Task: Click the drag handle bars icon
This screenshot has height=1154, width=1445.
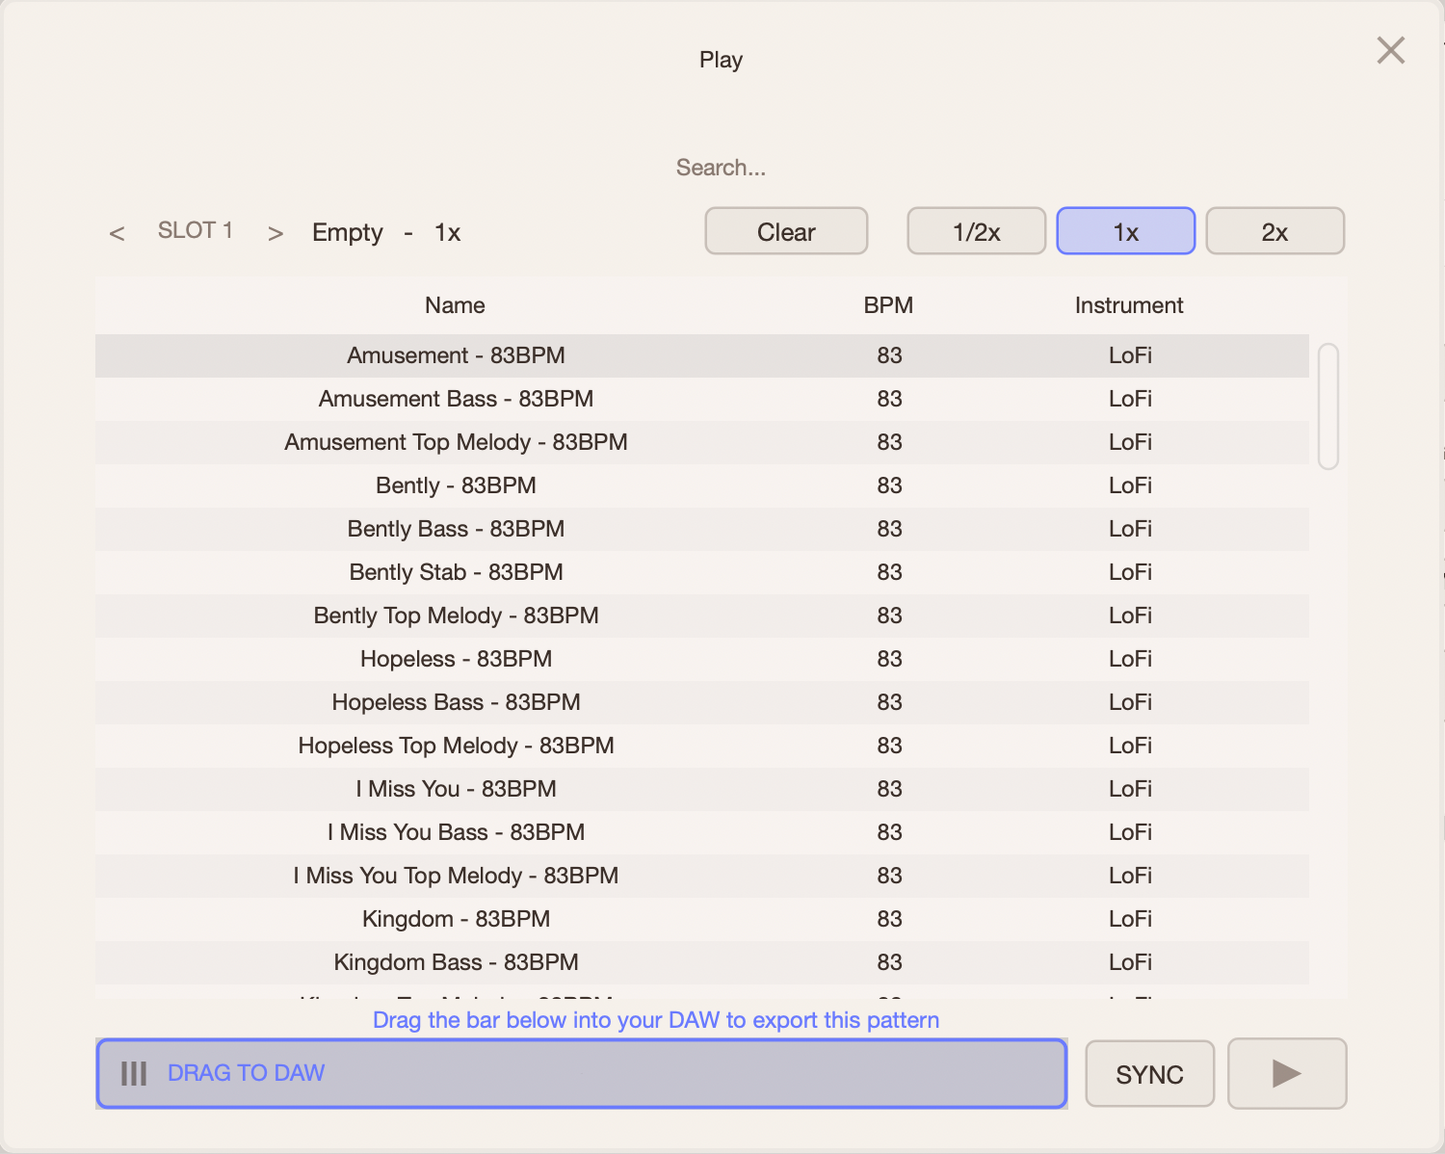Action: point(134,1073)
